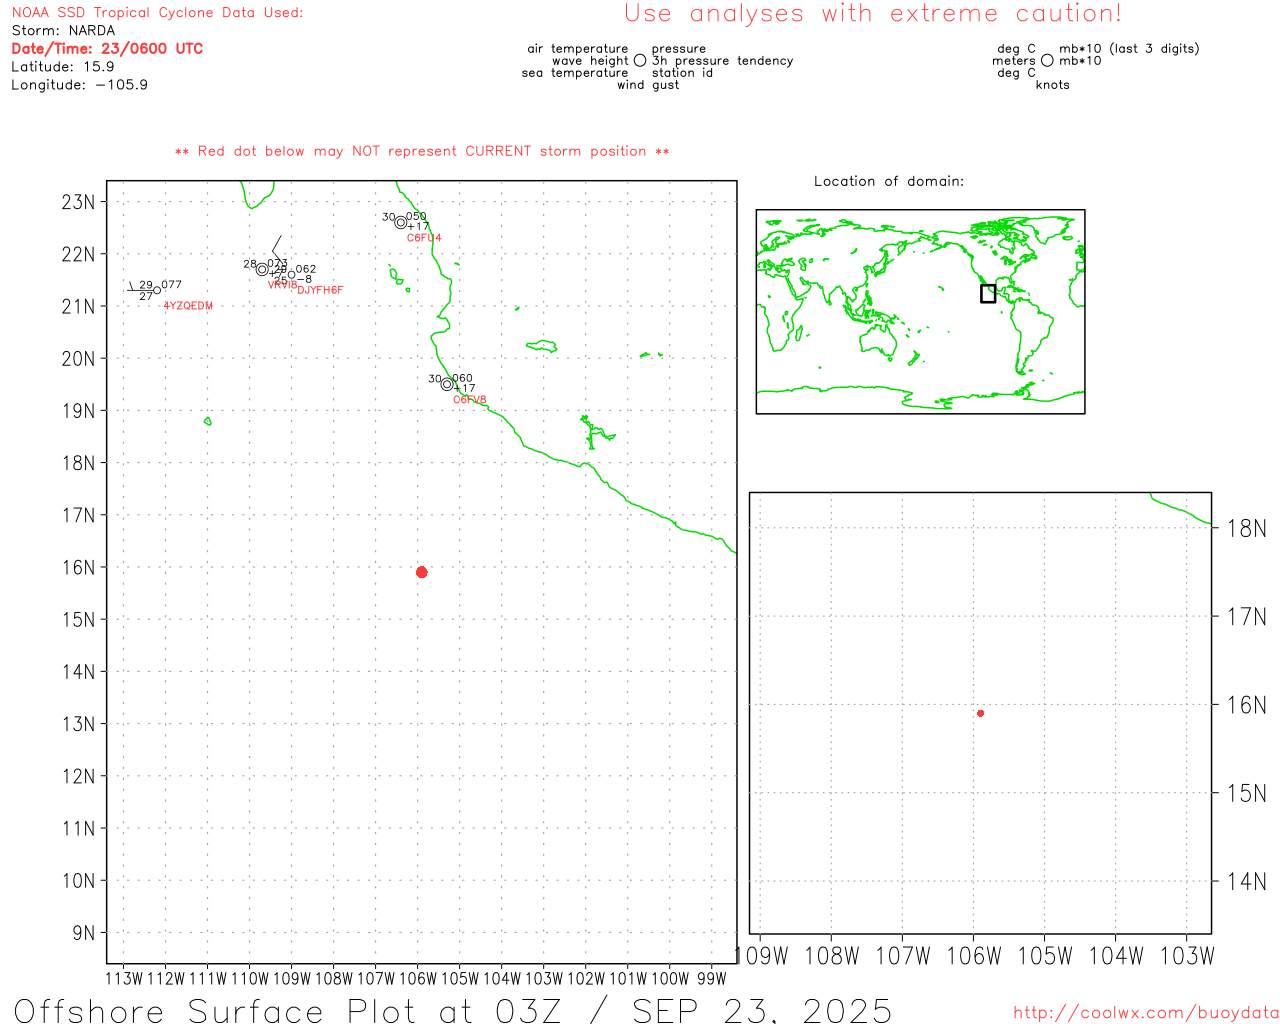Select the 106W label on the main map axis
The image size is (1280, 1024).
click(418, 978)
